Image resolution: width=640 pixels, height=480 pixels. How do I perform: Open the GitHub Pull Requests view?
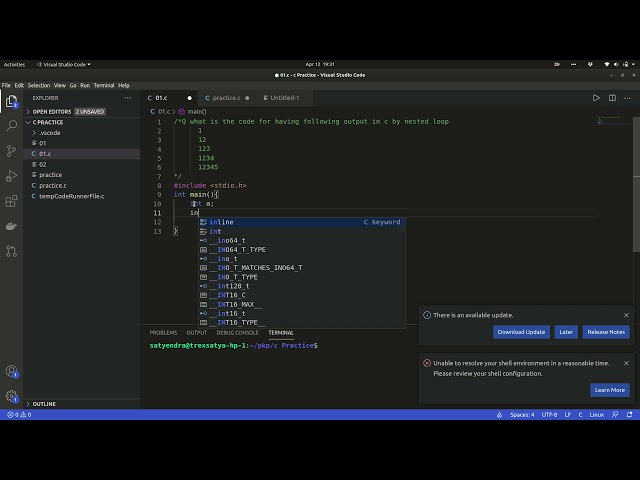[x=11, y=251]
